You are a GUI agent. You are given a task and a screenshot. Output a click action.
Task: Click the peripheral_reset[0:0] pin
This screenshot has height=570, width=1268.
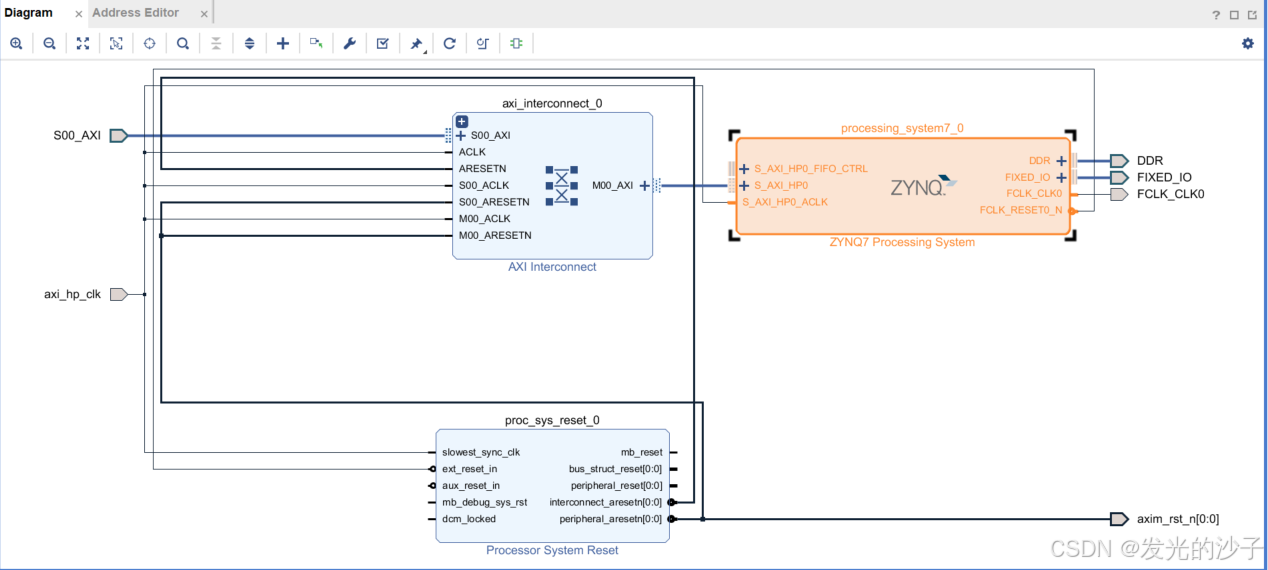tap(616, 485)
